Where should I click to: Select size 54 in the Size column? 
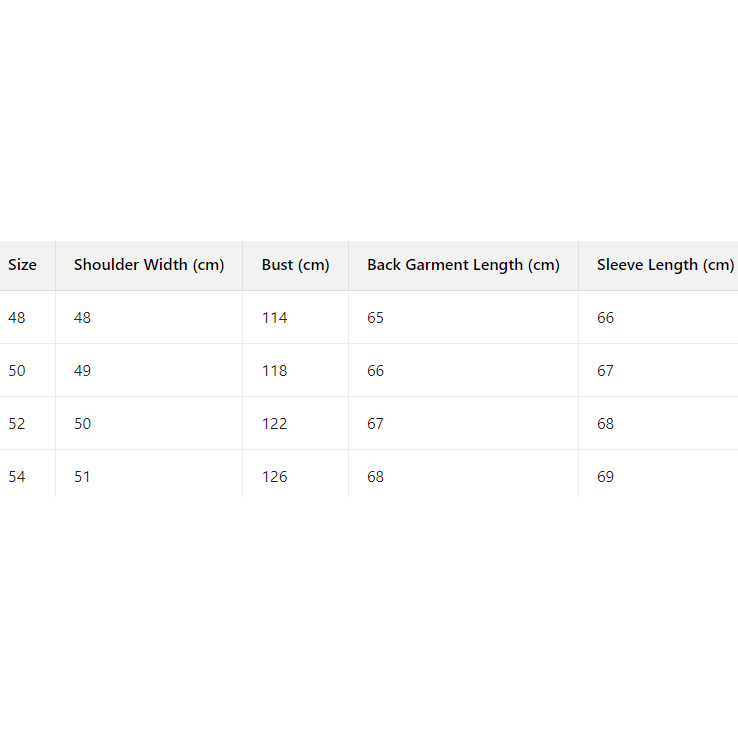tap(17, 477)
